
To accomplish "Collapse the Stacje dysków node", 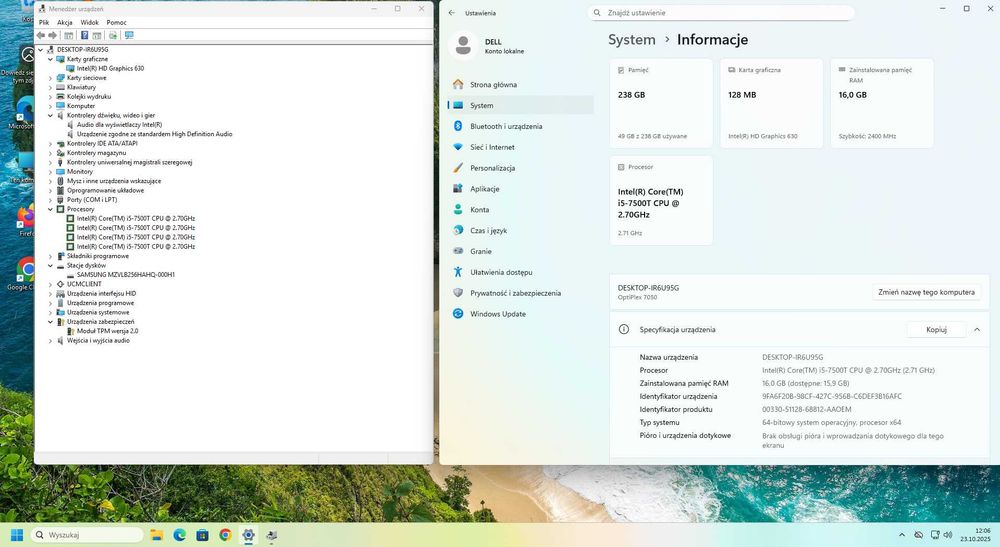I will (50, 265).
